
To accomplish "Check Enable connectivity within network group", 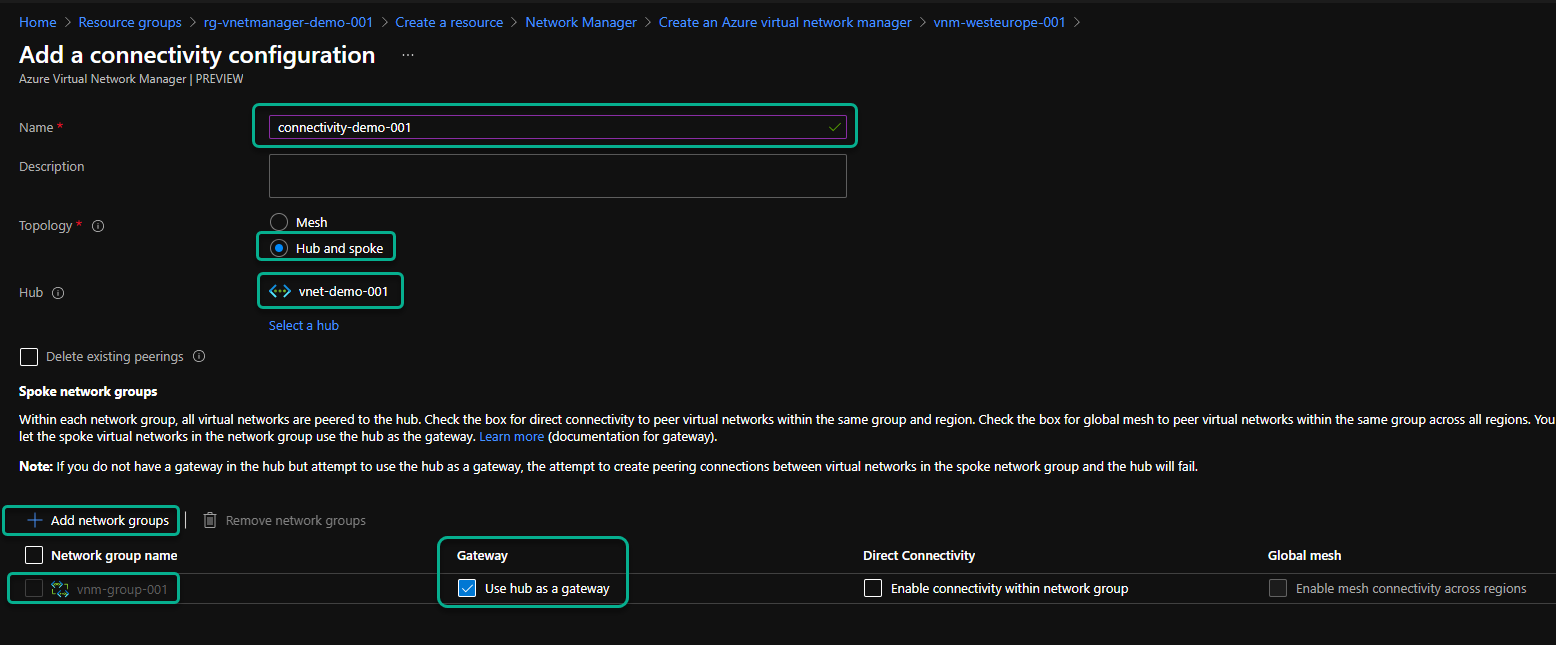I will point(873,588).
